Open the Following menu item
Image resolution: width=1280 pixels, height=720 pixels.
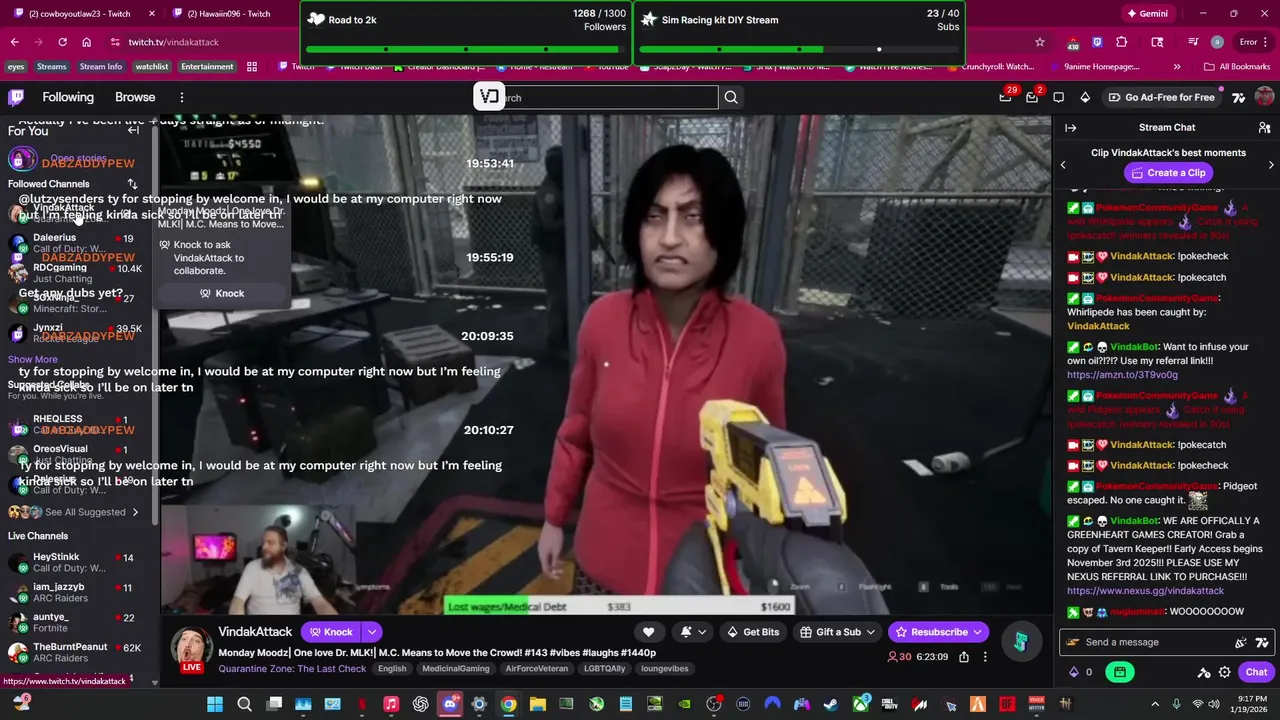(x=68, y=97)
